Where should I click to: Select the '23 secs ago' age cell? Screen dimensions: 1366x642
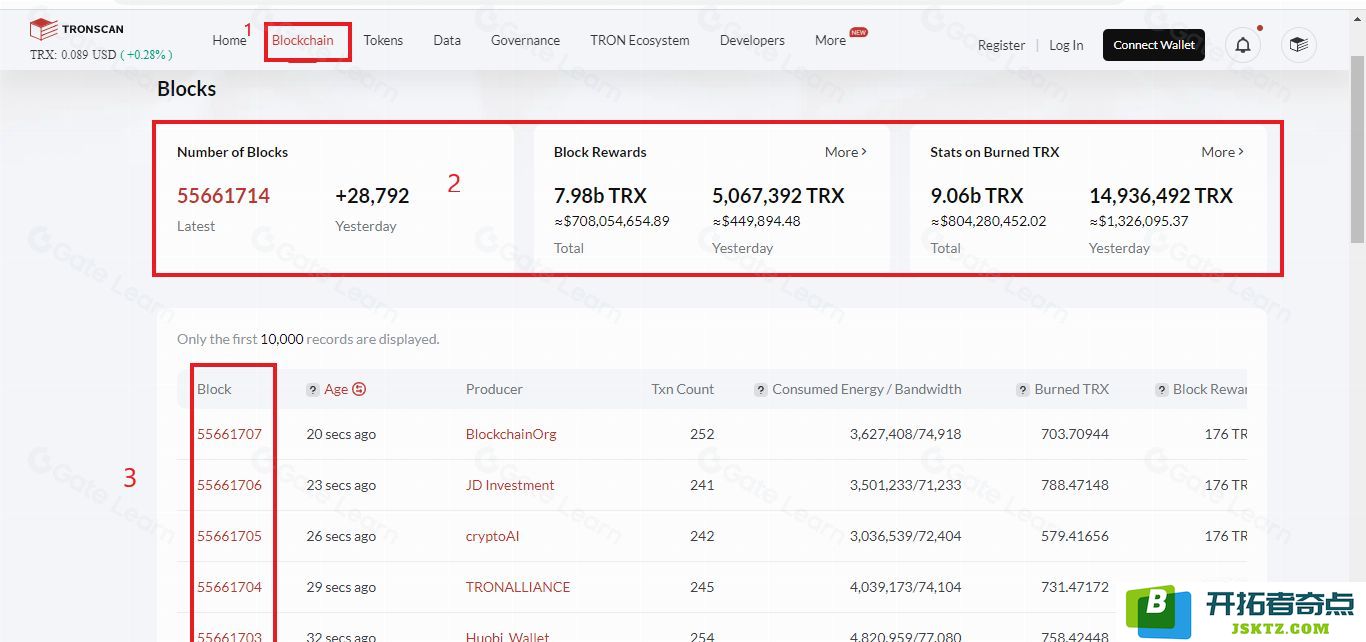[341, 485]
